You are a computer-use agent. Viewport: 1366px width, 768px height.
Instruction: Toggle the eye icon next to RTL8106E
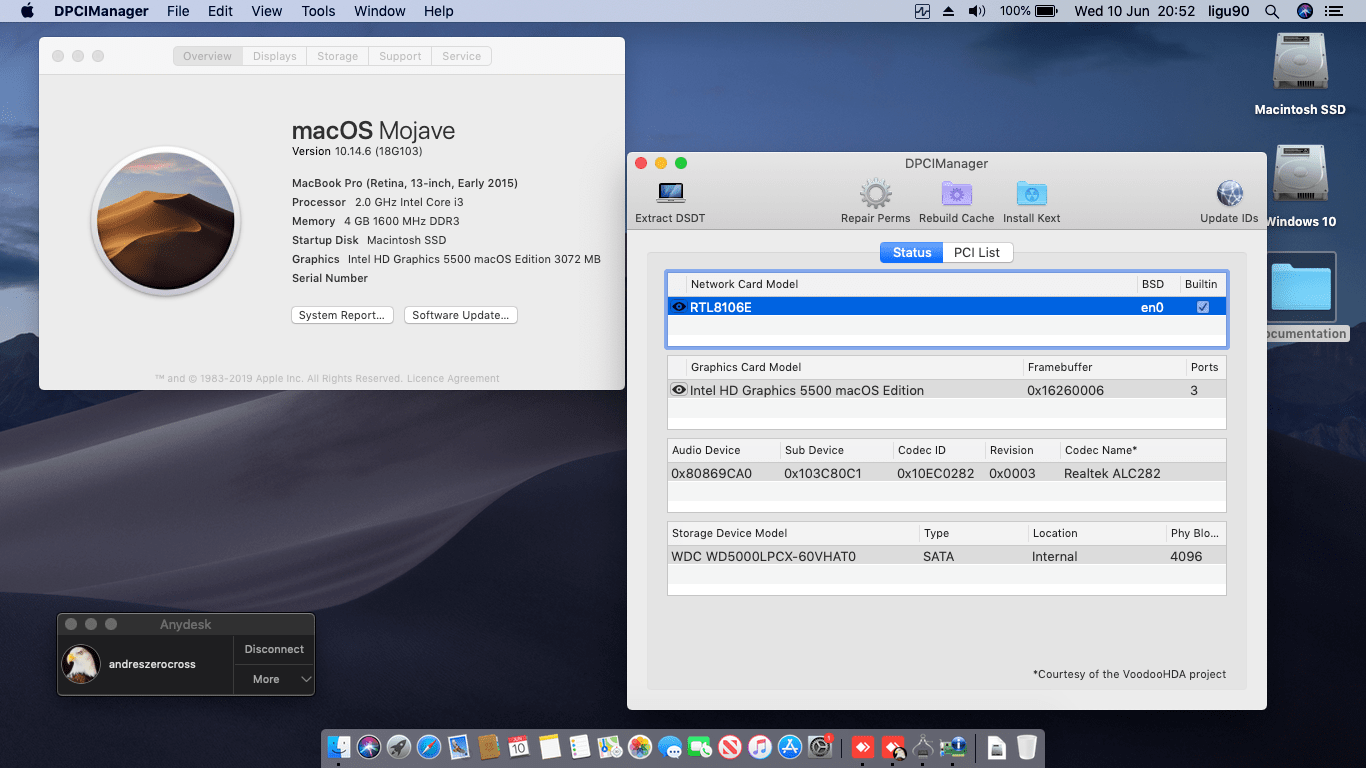coord(678,307)
